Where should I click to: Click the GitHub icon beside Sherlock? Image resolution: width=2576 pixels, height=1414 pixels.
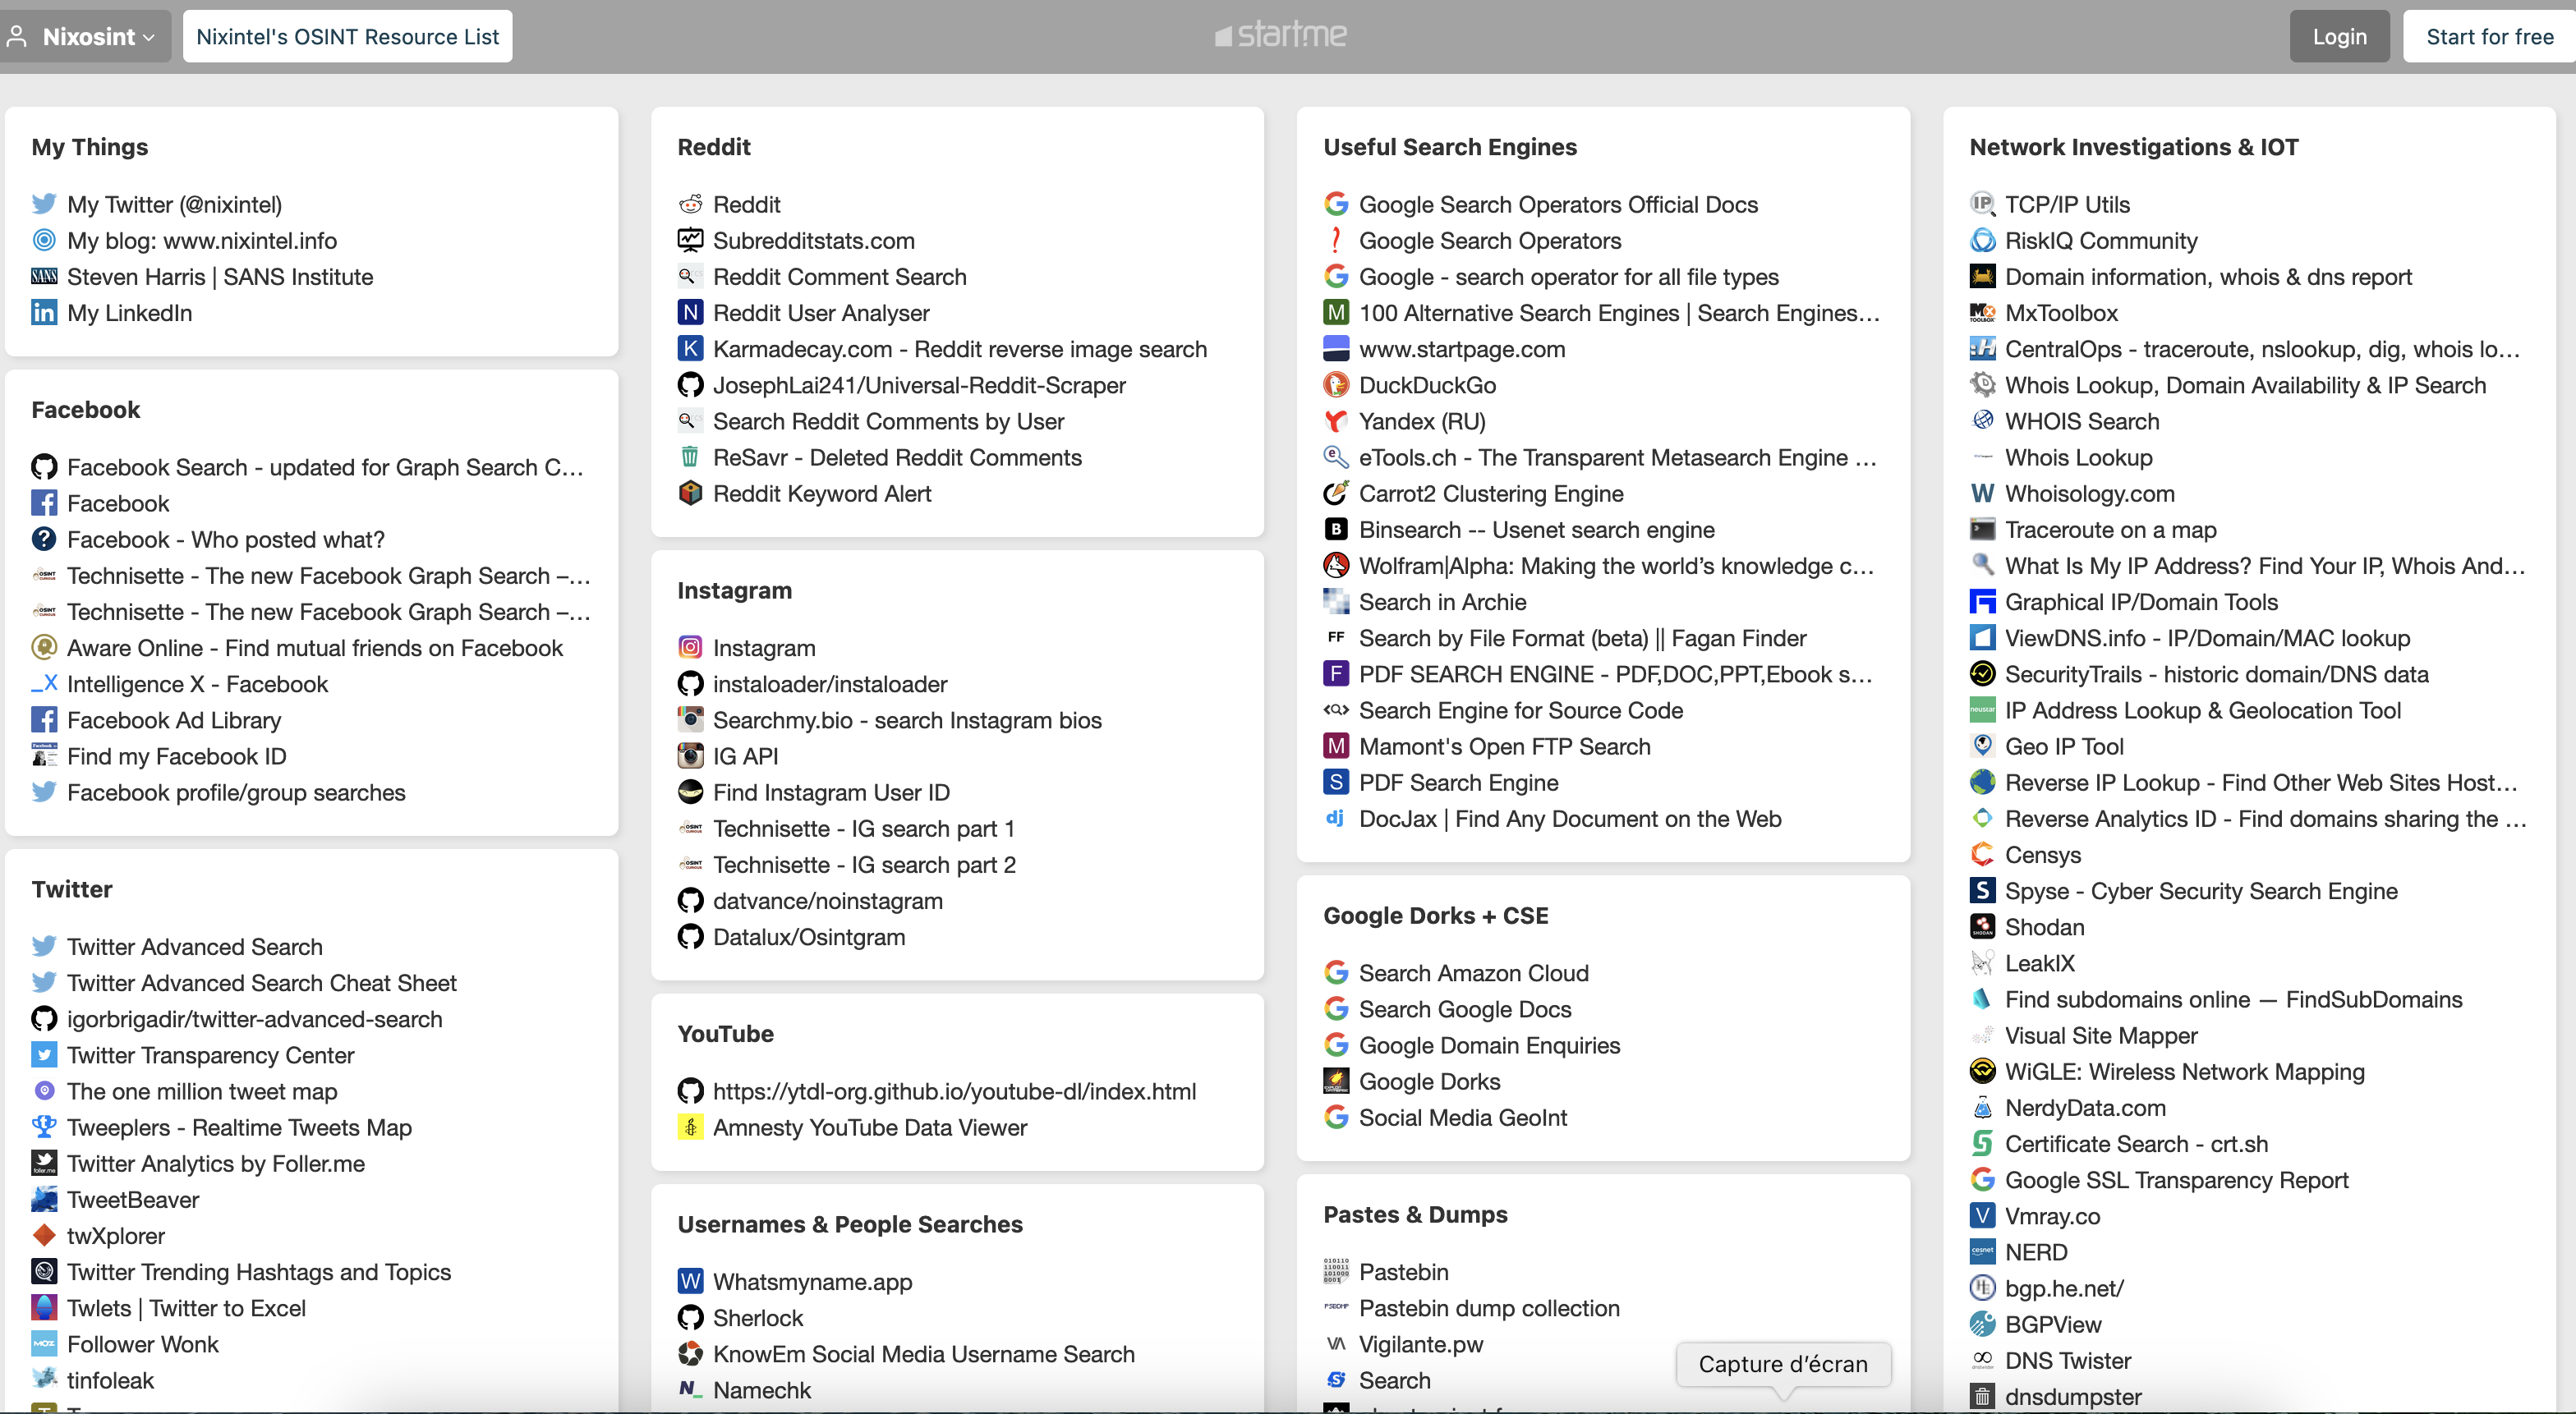(x=690, y=1318)
